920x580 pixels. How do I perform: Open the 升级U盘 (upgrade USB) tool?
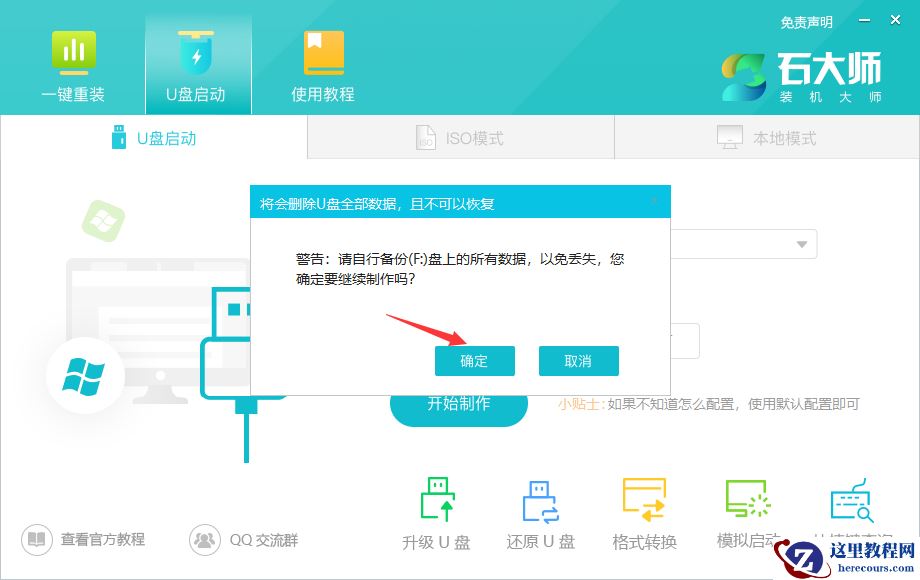pyautogui.click(x=435, y=500)
